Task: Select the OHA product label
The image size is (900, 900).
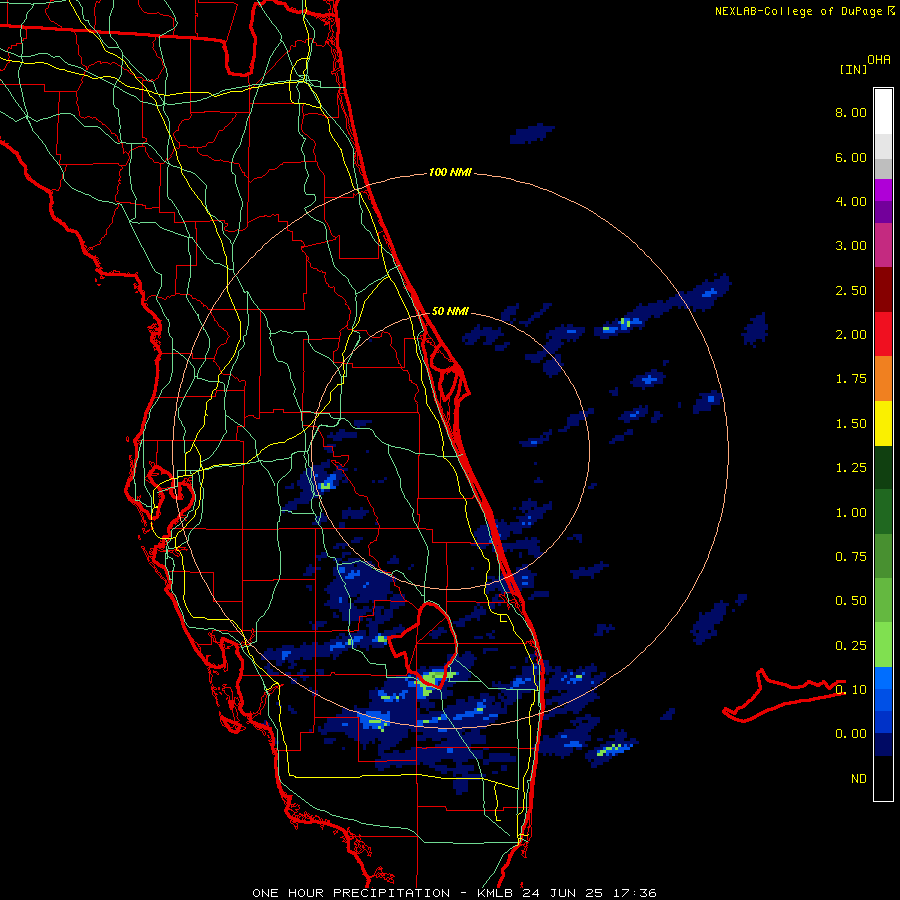Action: (x=879, y=59)
